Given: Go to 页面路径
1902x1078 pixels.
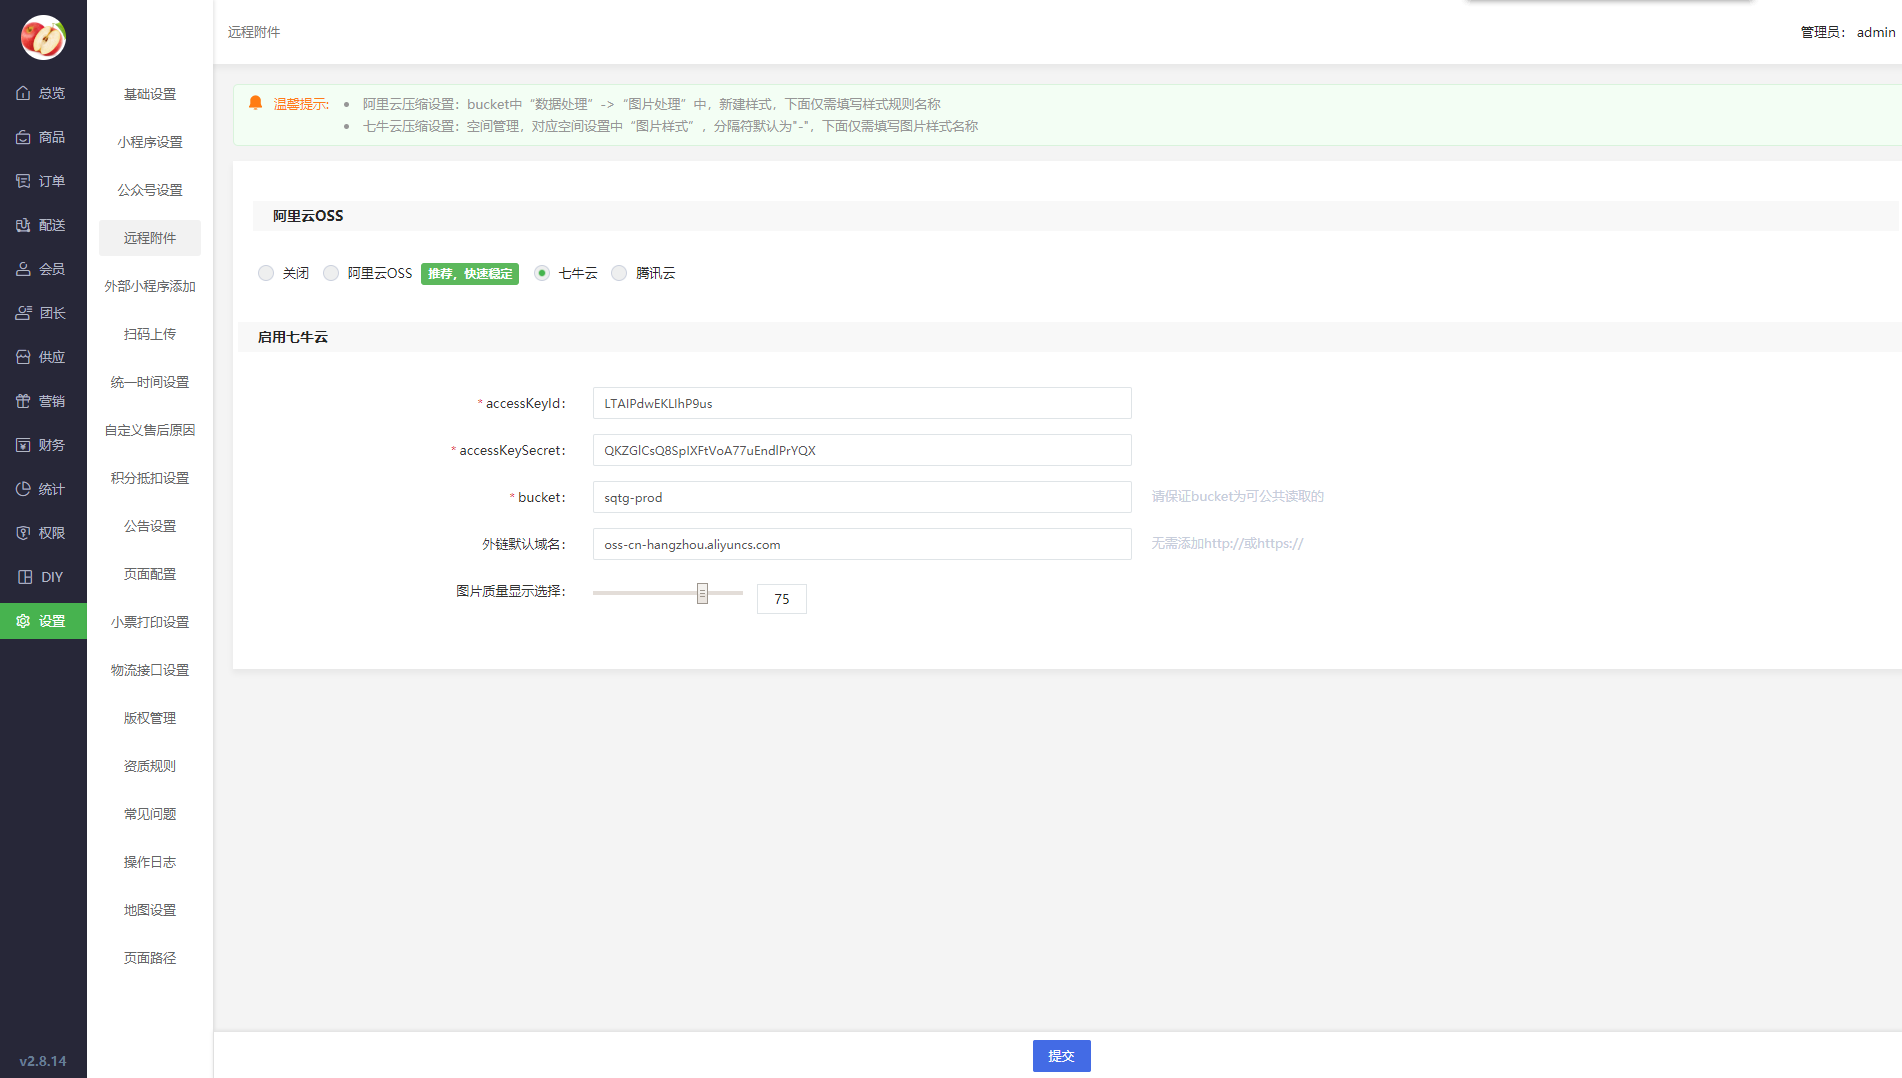Looking at the screenshot, I should click(x=150, y=958).
